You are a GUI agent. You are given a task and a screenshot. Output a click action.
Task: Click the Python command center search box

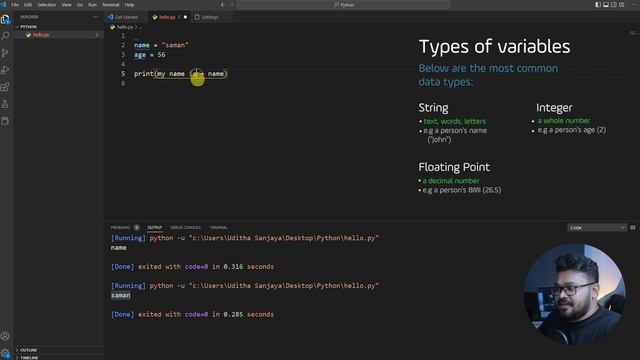pyautogui.click(x=343, y=4)
